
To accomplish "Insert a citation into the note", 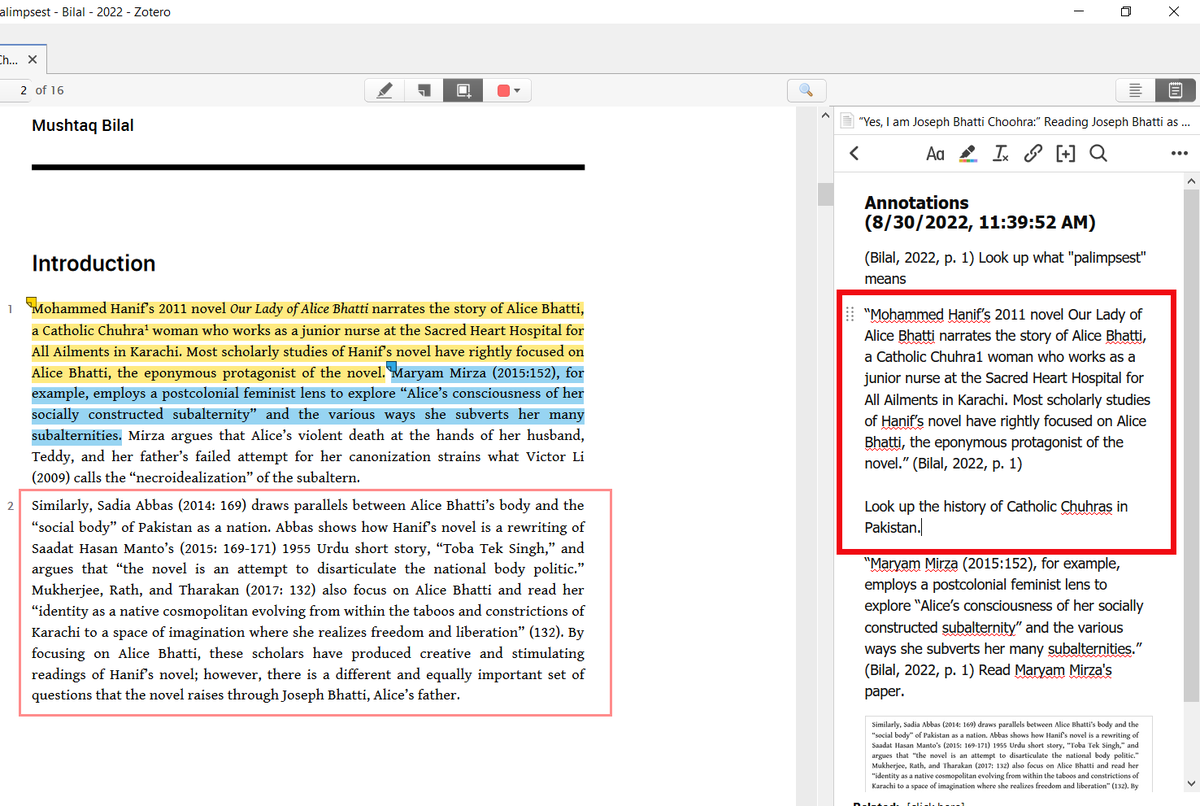I will click(1065, 153).
